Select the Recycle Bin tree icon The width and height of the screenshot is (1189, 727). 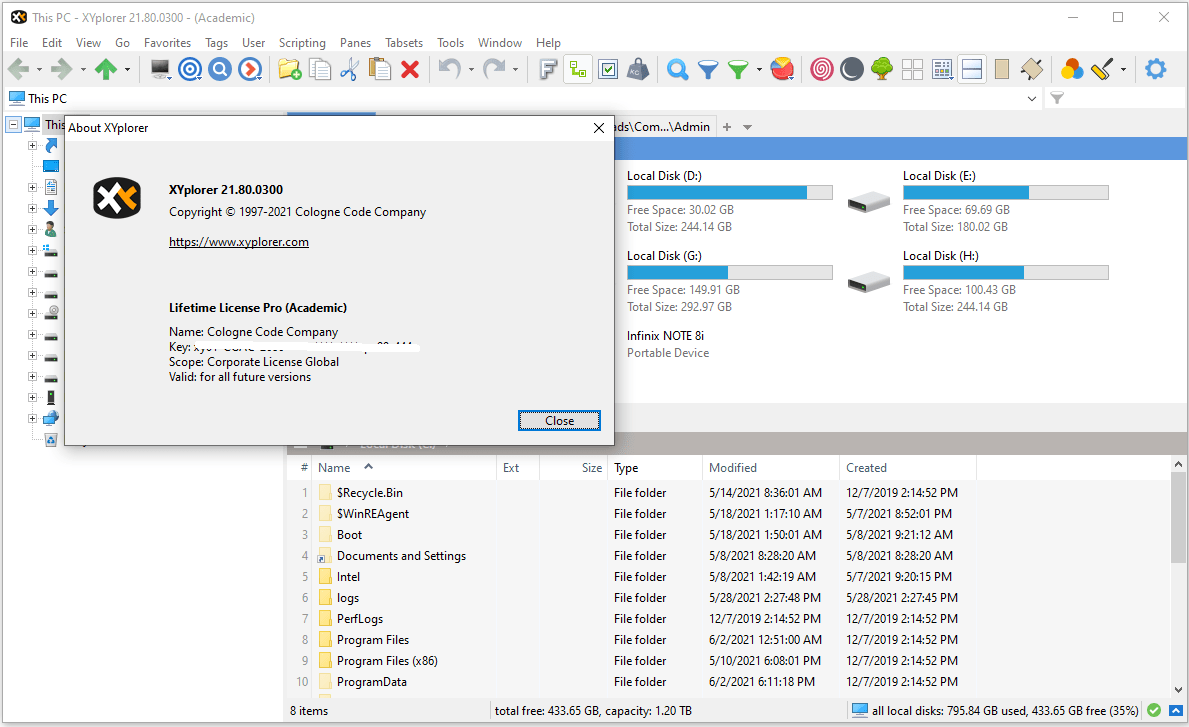(x=51, y=440)
